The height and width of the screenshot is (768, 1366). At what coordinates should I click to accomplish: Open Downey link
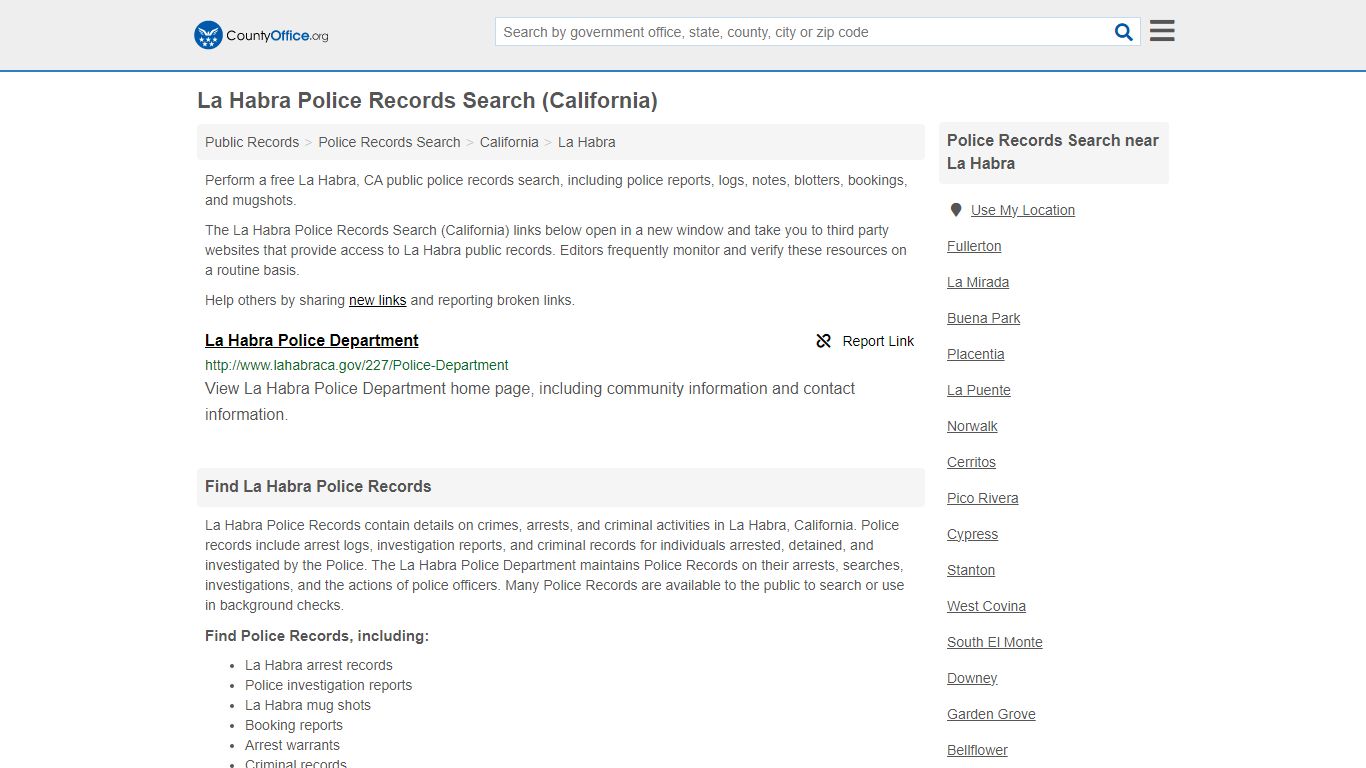(972, 678)
